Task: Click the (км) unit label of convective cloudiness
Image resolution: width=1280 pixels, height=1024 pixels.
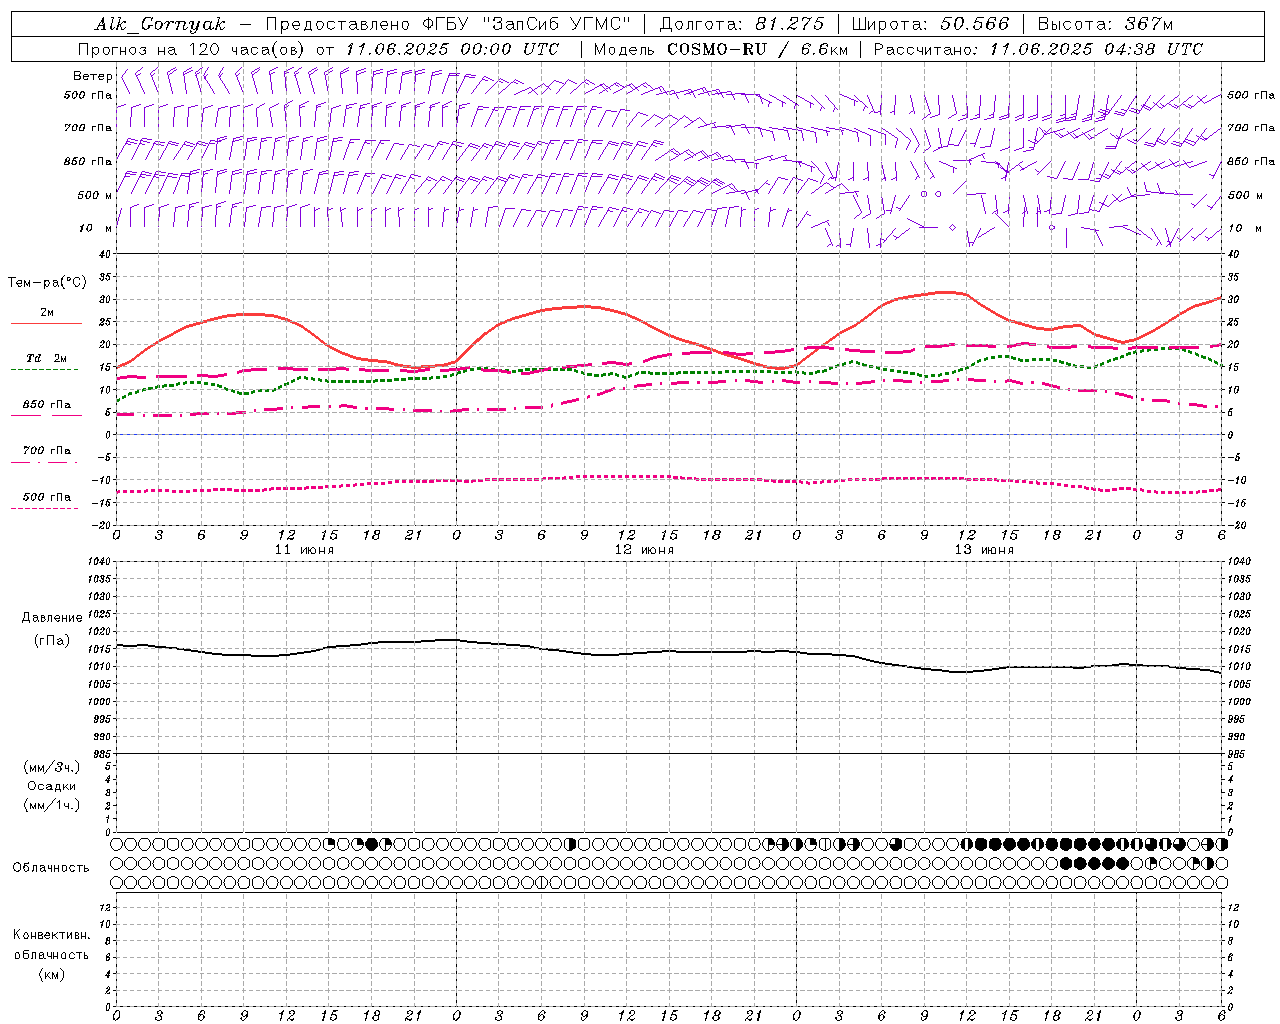Action: pos(51,974)
